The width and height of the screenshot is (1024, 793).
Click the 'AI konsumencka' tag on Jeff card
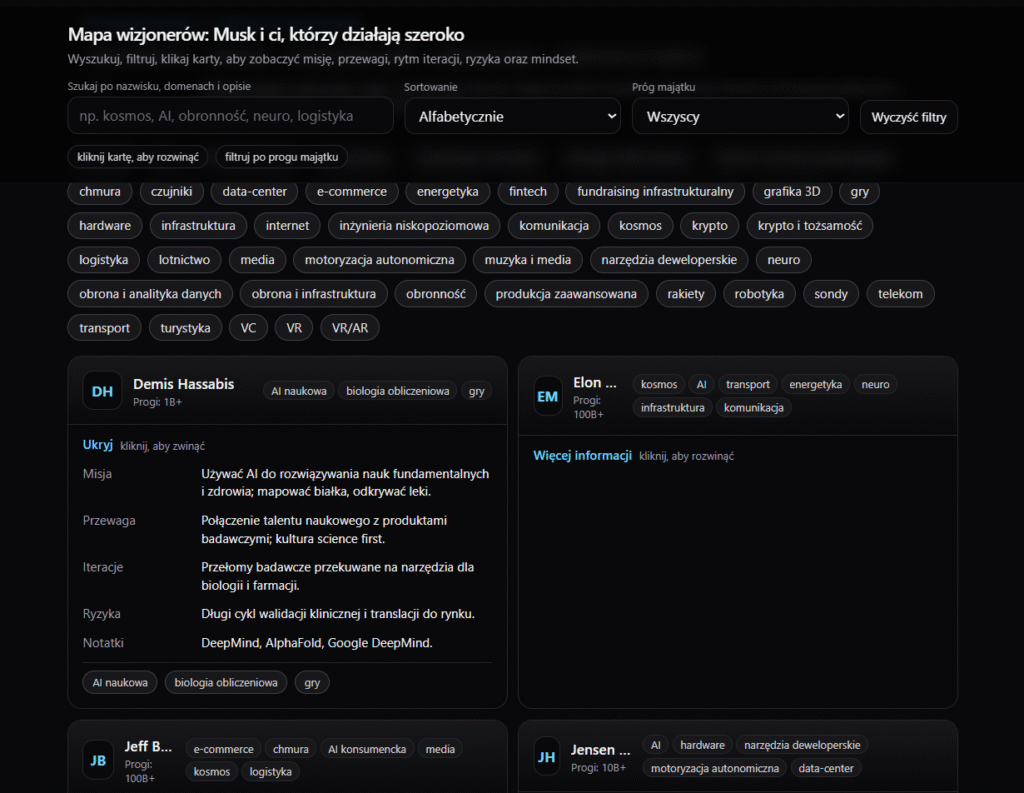(367, 749)
